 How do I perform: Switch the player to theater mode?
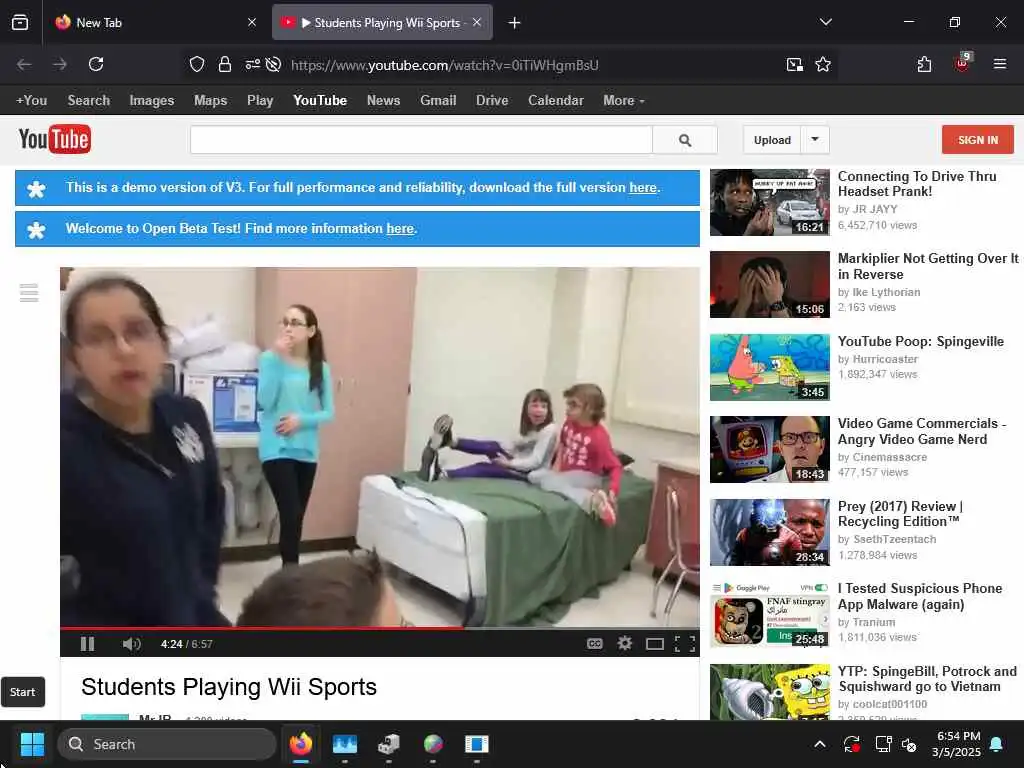coord(654,645)
